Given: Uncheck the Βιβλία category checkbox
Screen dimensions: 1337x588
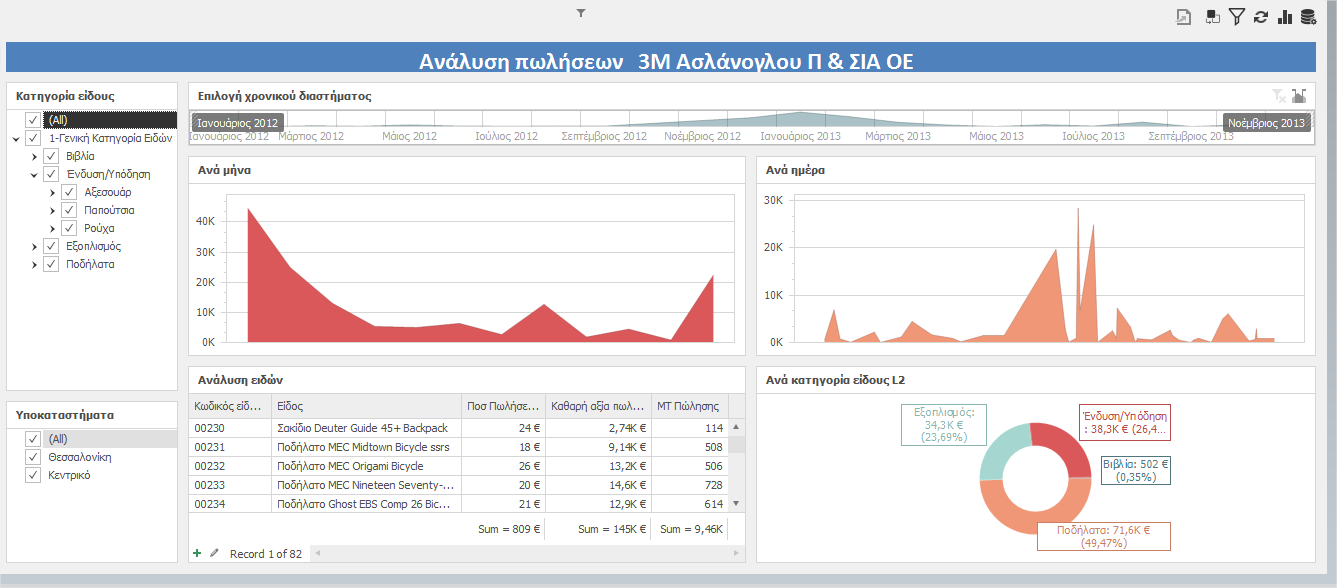Looking at the screenshot, I should coord(51,156).
